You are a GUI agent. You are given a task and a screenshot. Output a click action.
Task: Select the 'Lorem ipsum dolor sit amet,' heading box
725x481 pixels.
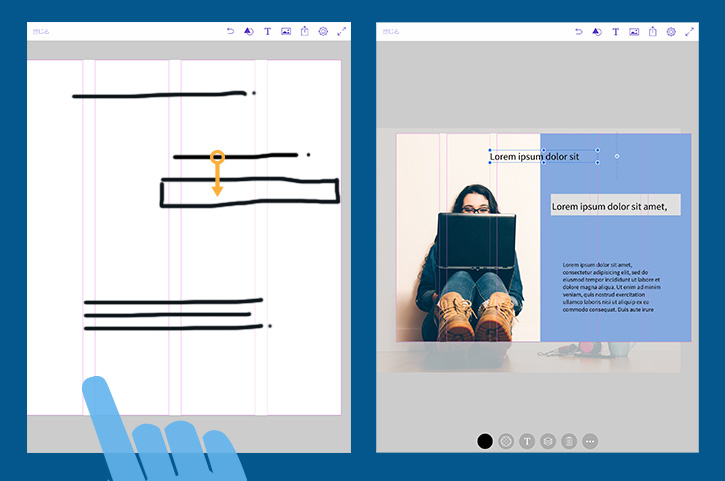615,204
